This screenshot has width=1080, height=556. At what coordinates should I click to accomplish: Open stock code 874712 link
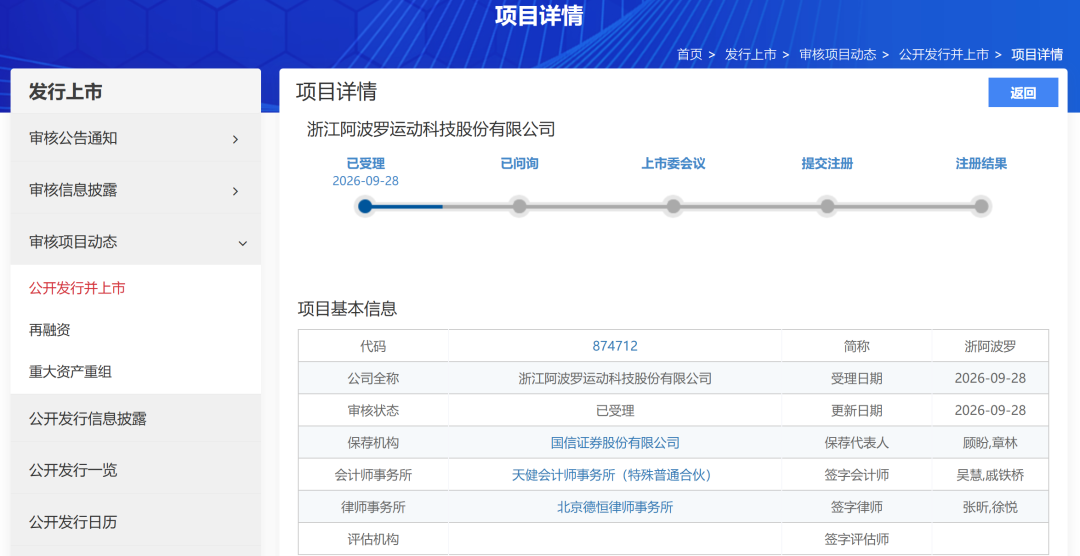[x=615, y=346]
